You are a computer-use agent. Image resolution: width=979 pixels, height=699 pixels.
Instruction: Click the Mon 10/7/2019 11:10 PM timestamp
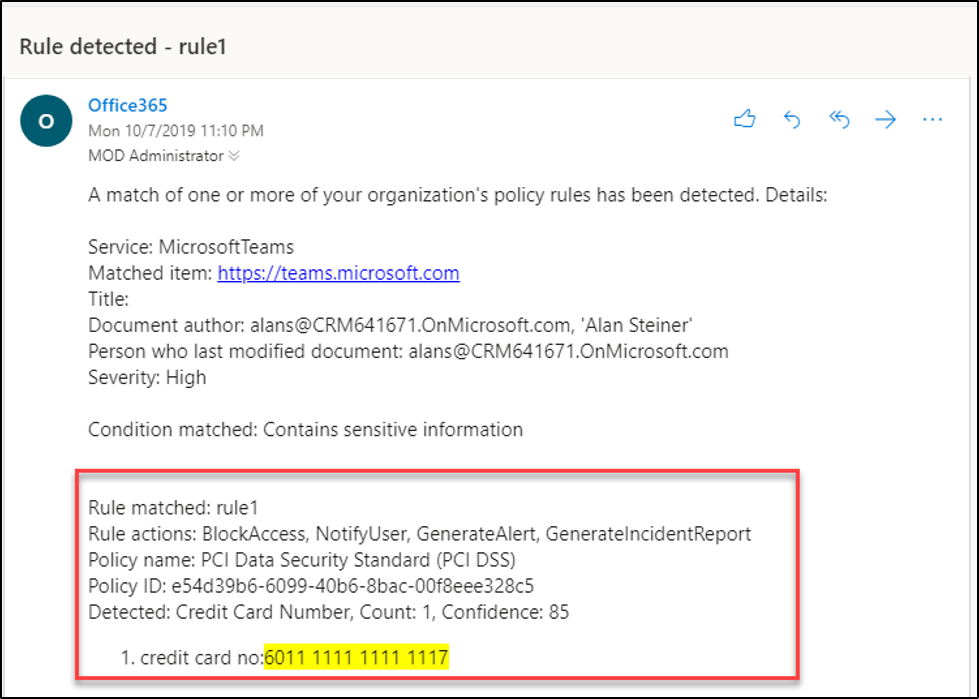pyautogui.click(x=176, y=131)
